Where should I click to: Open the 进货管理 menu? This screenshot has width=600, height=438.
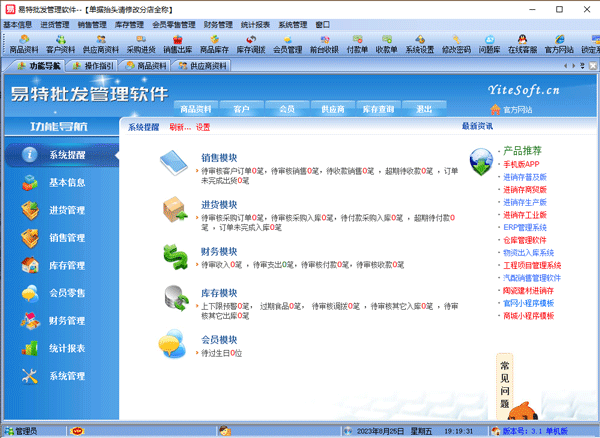click(55, 25)
